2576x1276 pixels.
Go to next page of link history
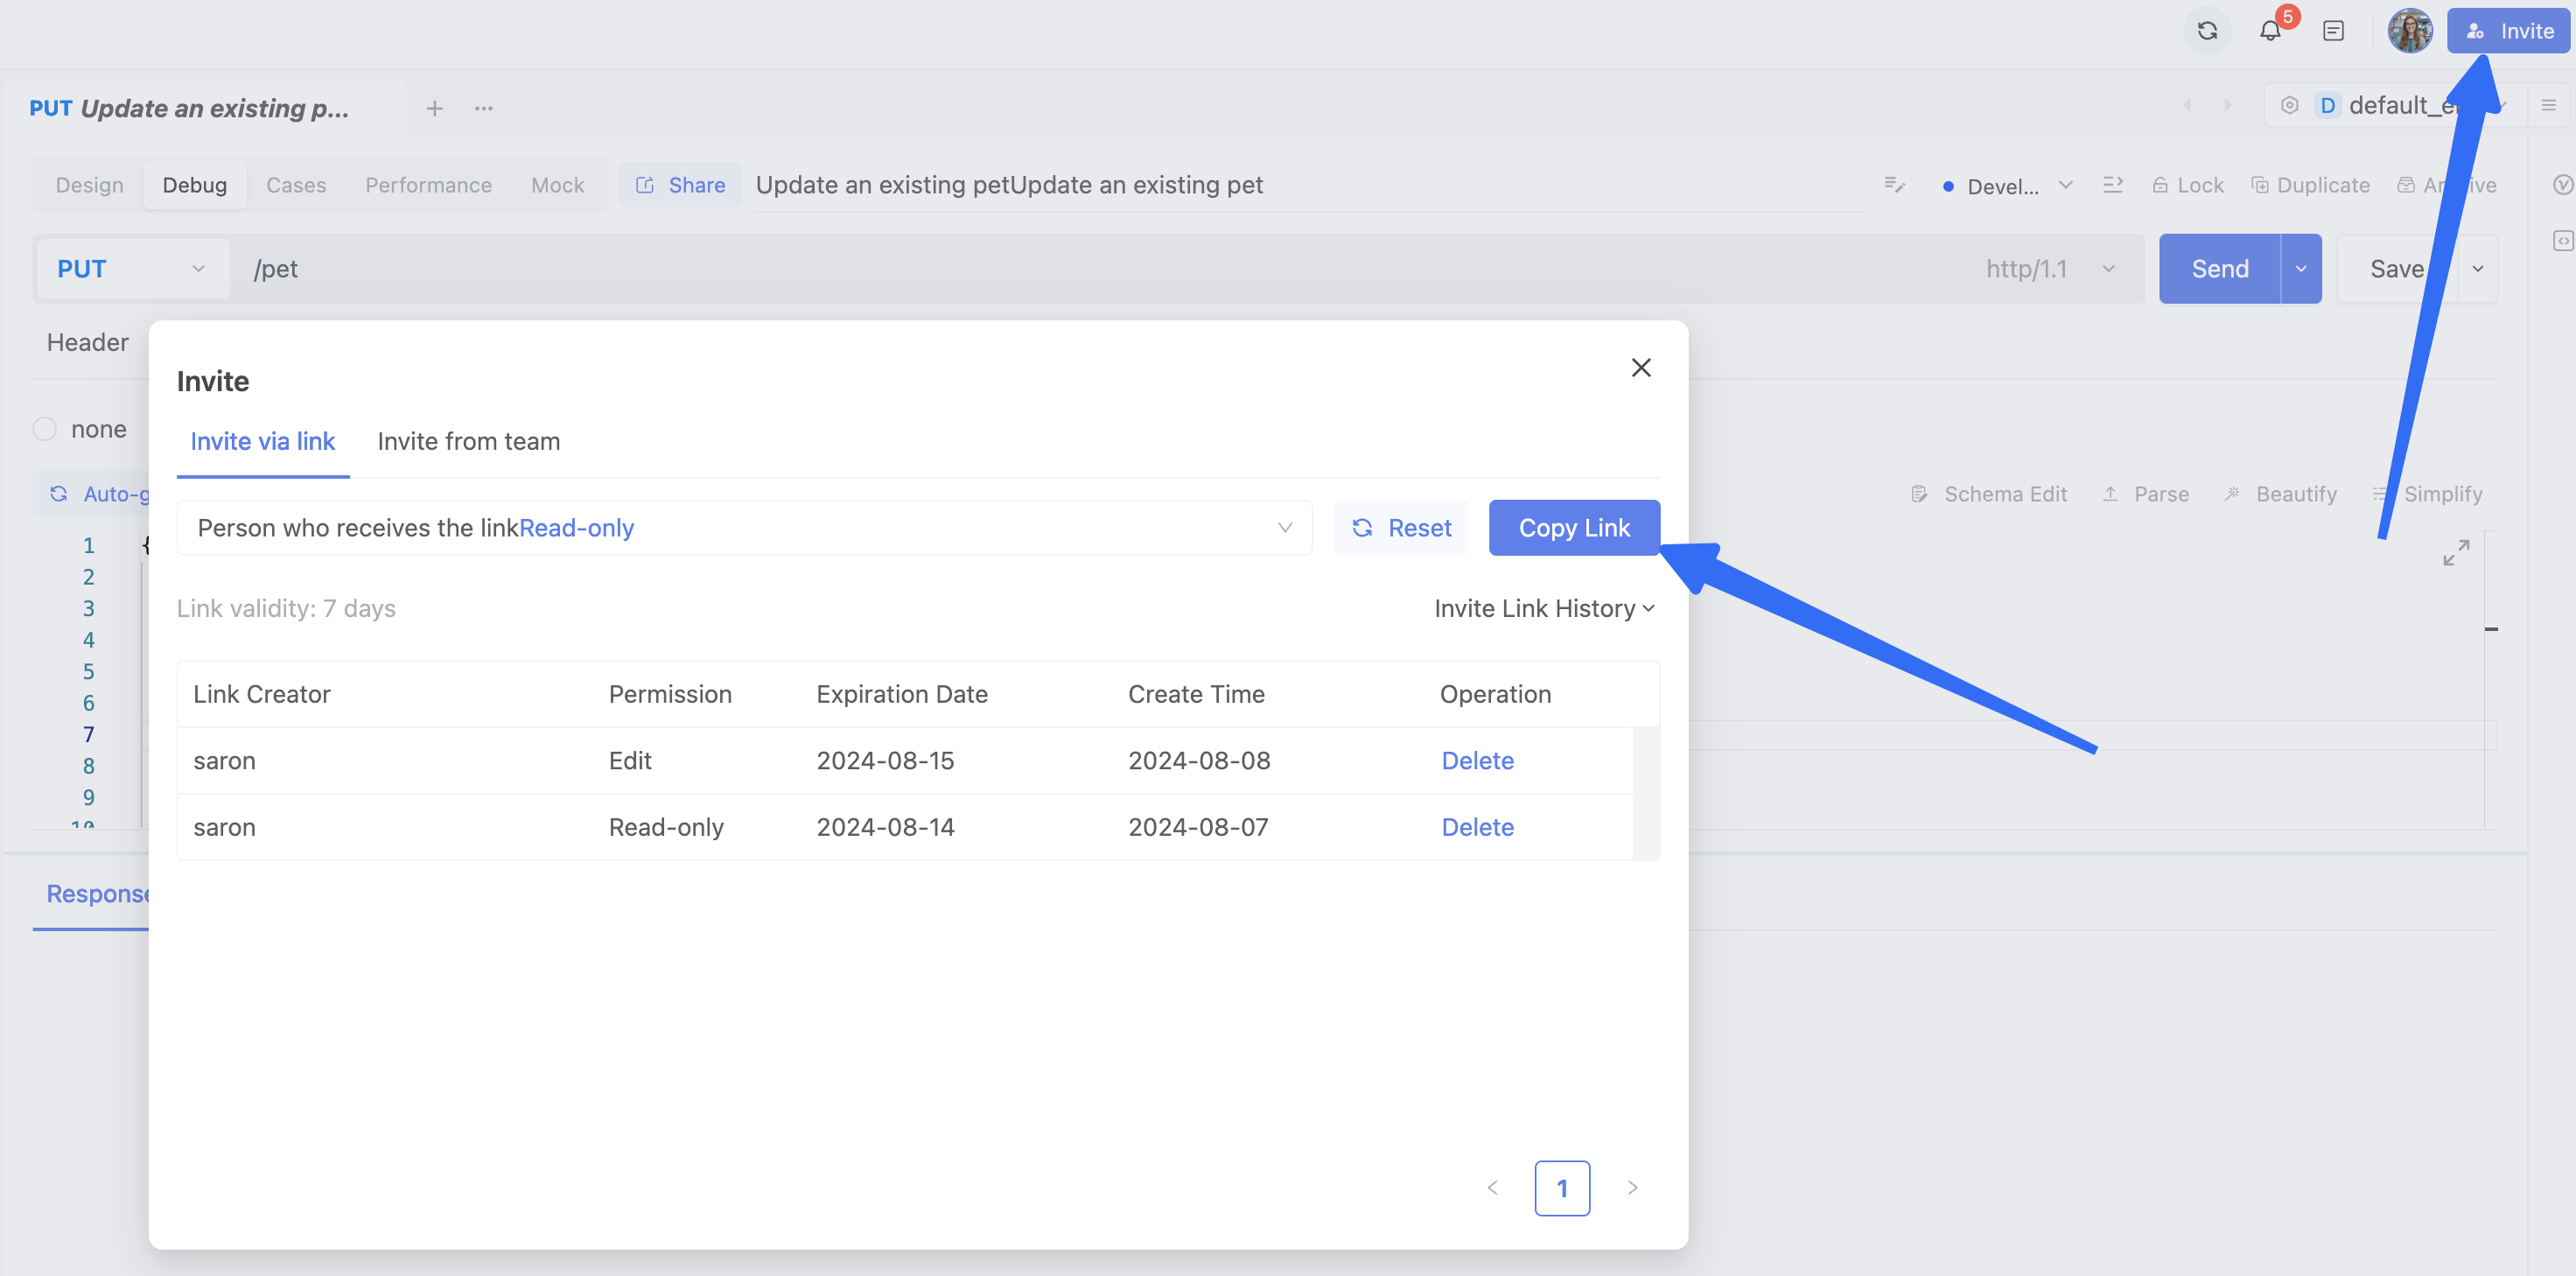tap(1632, 1188)
